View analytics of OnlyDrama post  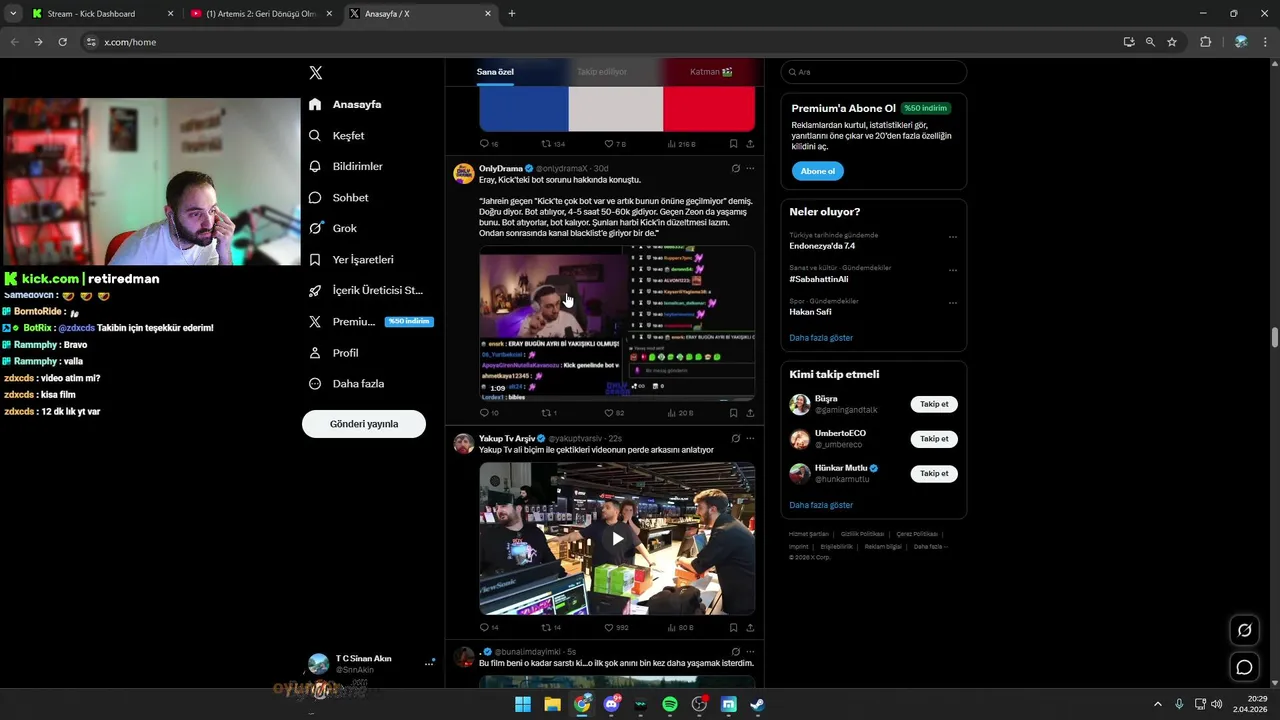tap(680, 413)
